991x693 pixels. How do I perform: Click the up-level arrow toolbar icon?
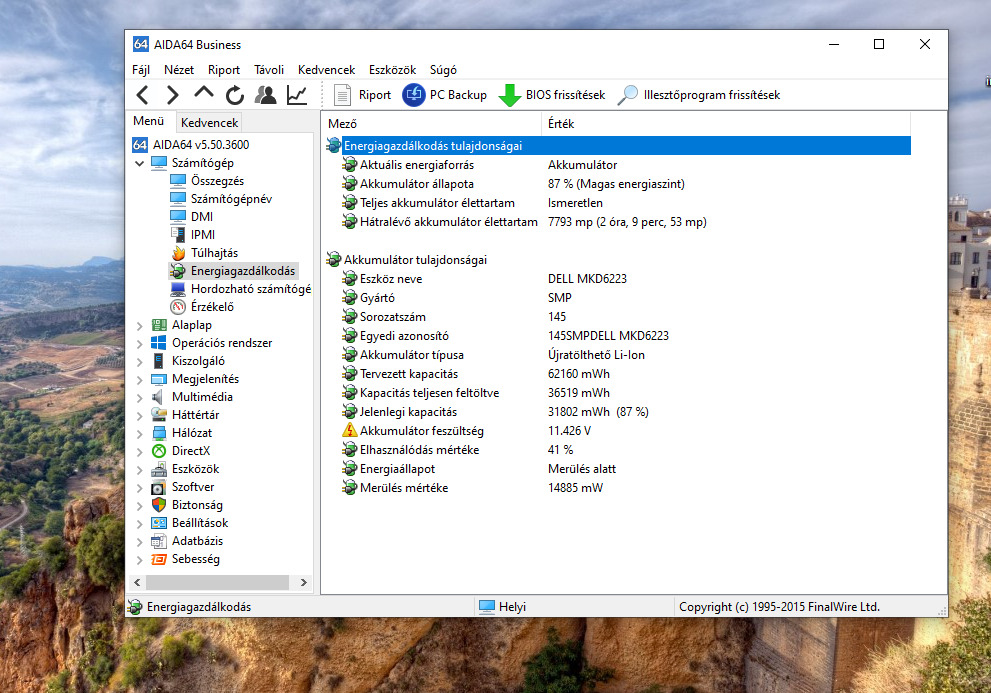pos(204,93)
